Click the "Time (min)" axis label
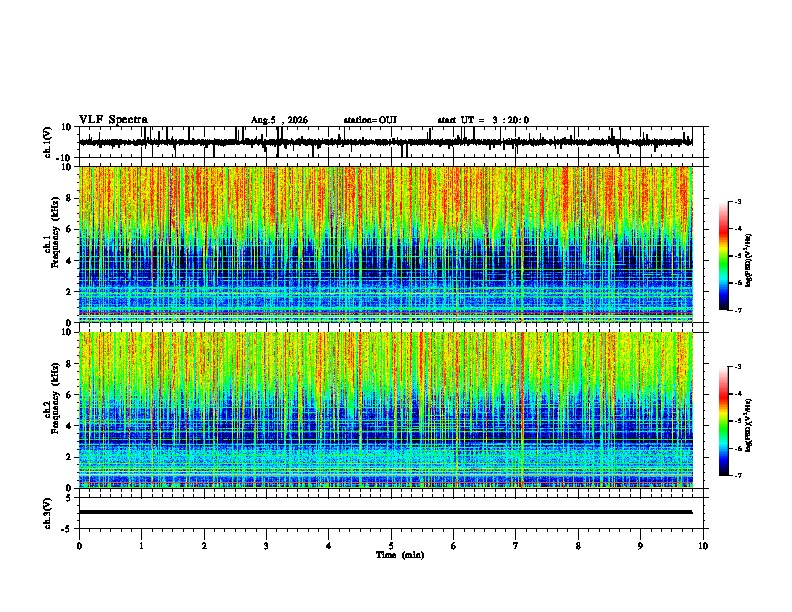The width and height of the screenshot is (792, 612). 400,555
